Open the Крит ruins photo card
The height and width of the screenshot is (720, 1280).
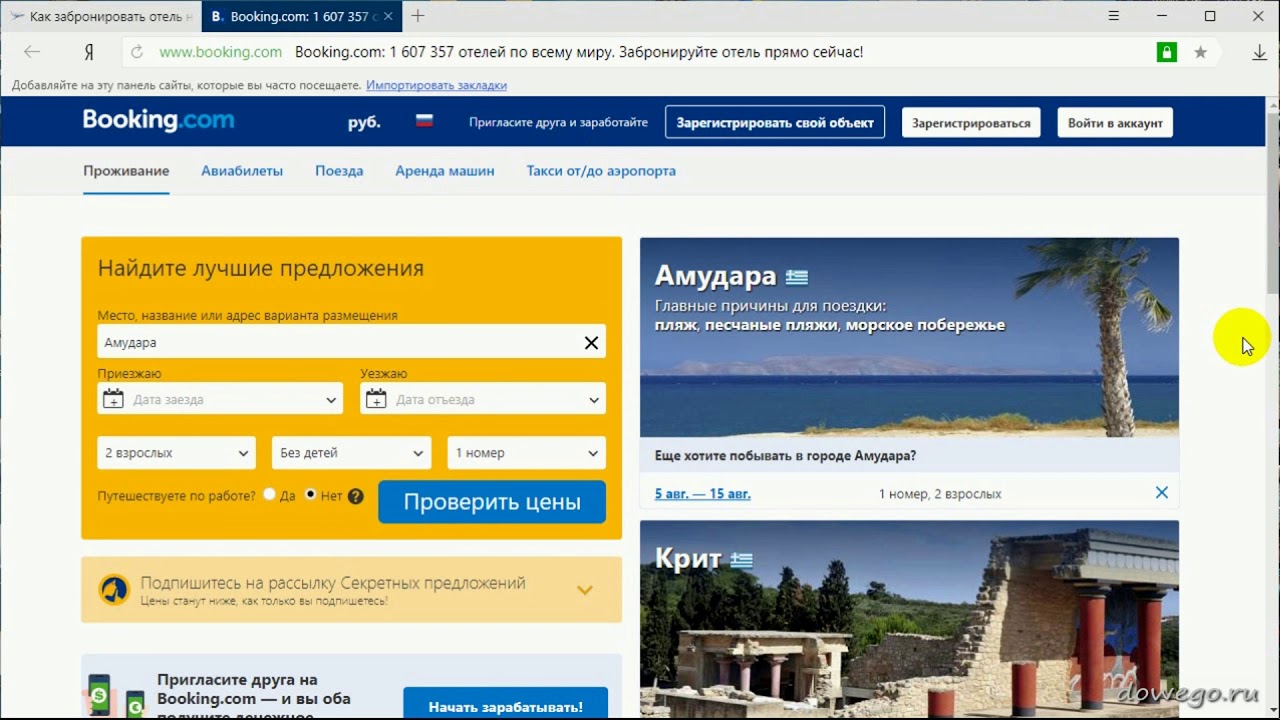pos(909,619)
